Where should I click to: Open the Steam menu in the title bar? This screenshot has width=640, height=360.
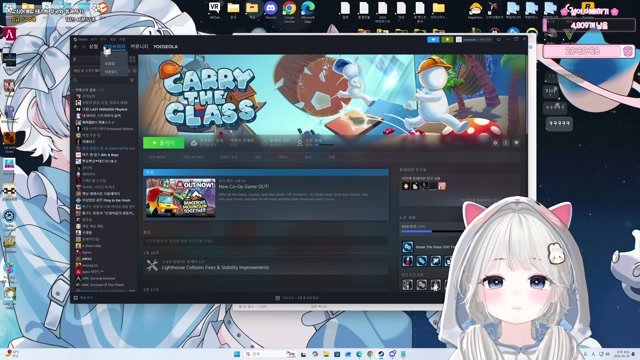81,39
